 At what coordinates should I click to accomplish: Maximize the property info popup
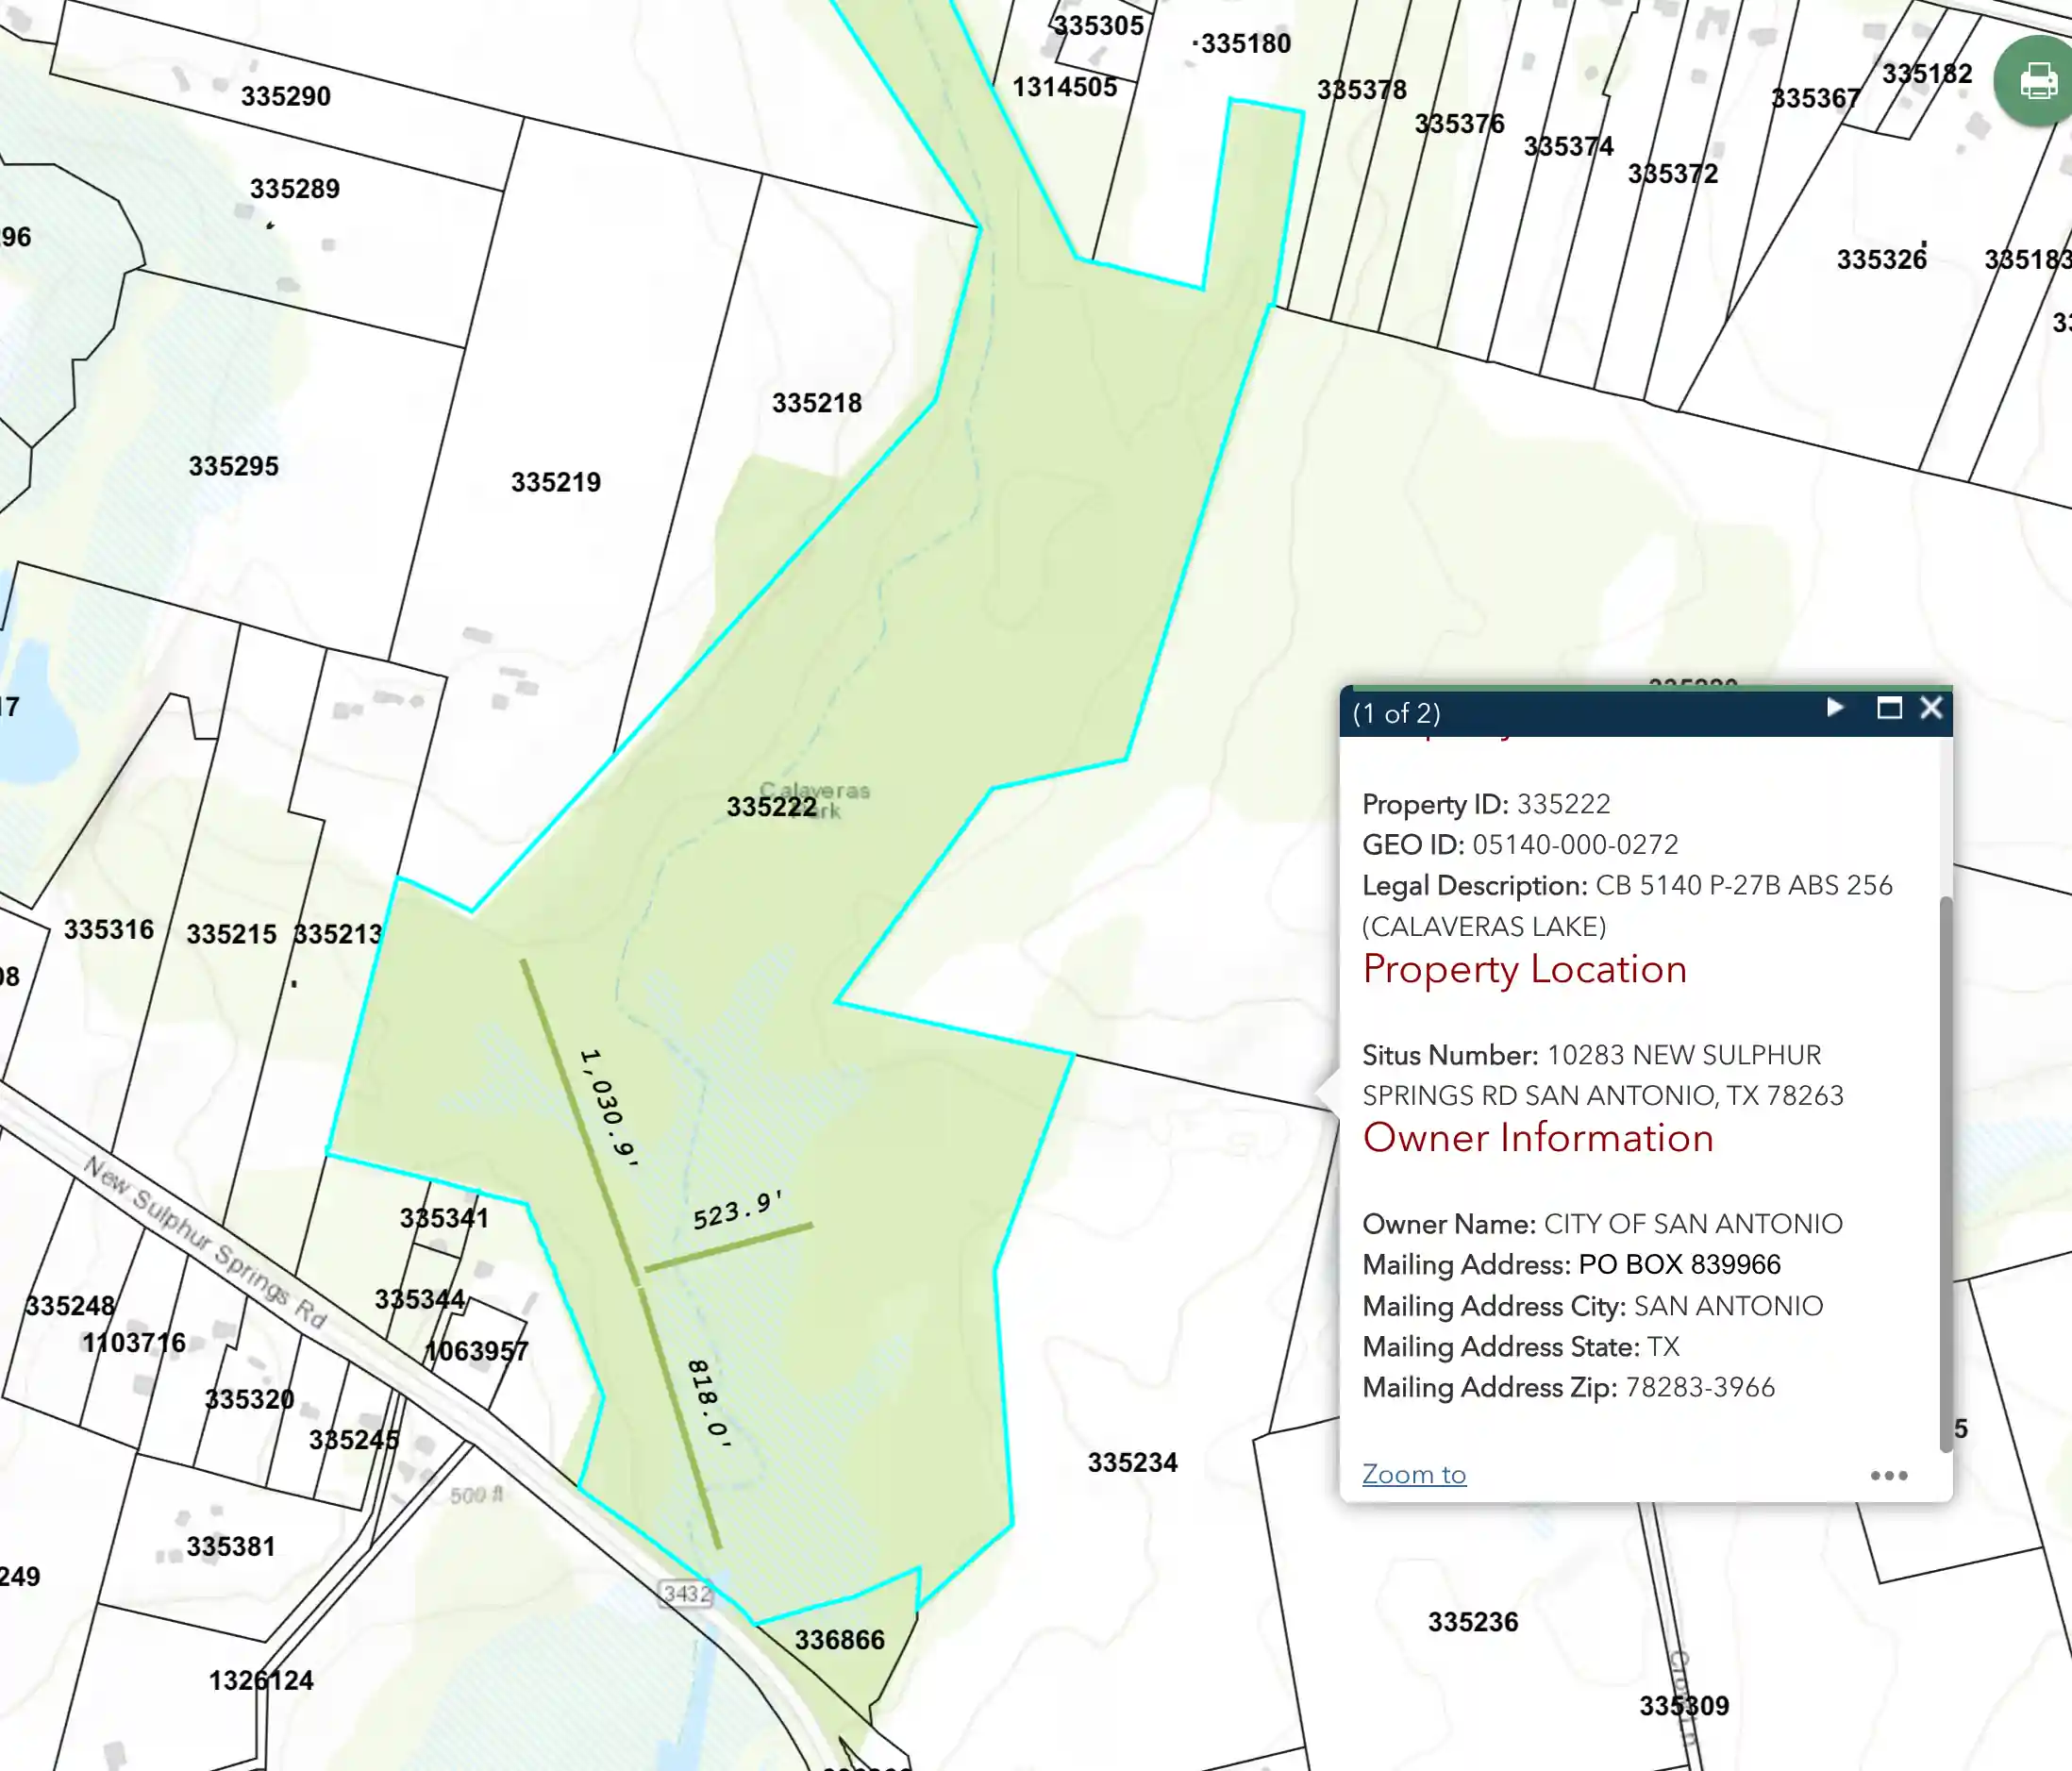click(x=1889, y=708)
